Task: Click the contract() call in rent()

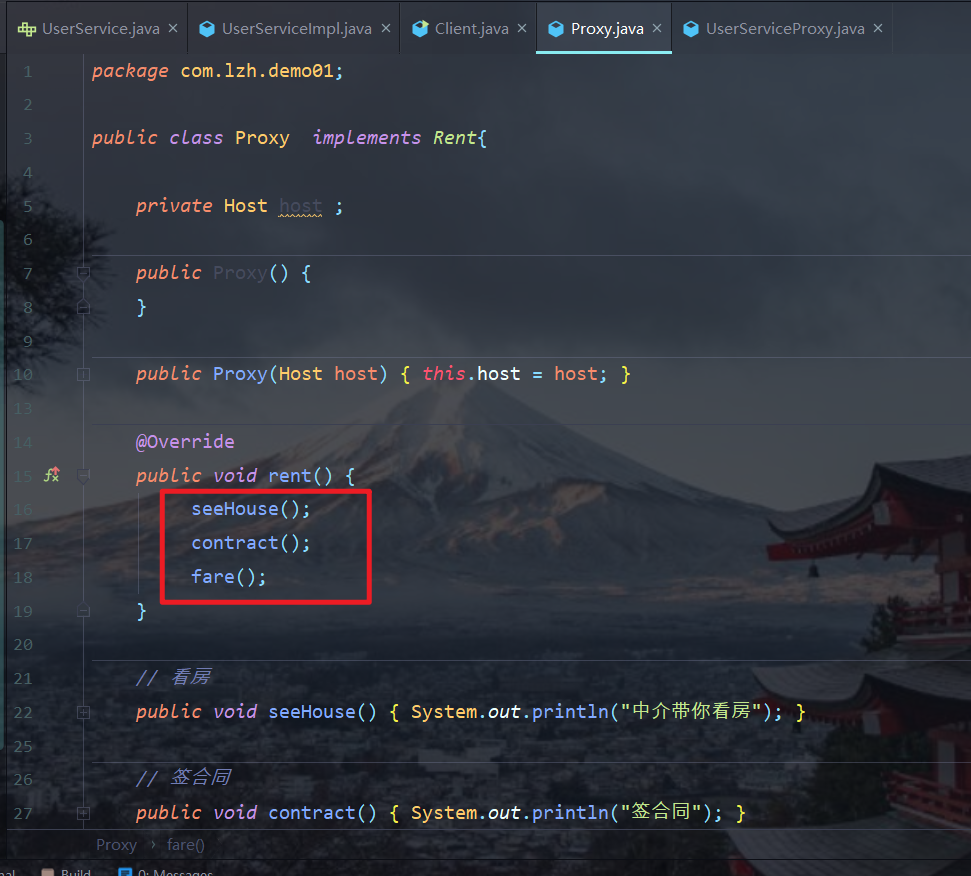Action: (x=250, y=543)
